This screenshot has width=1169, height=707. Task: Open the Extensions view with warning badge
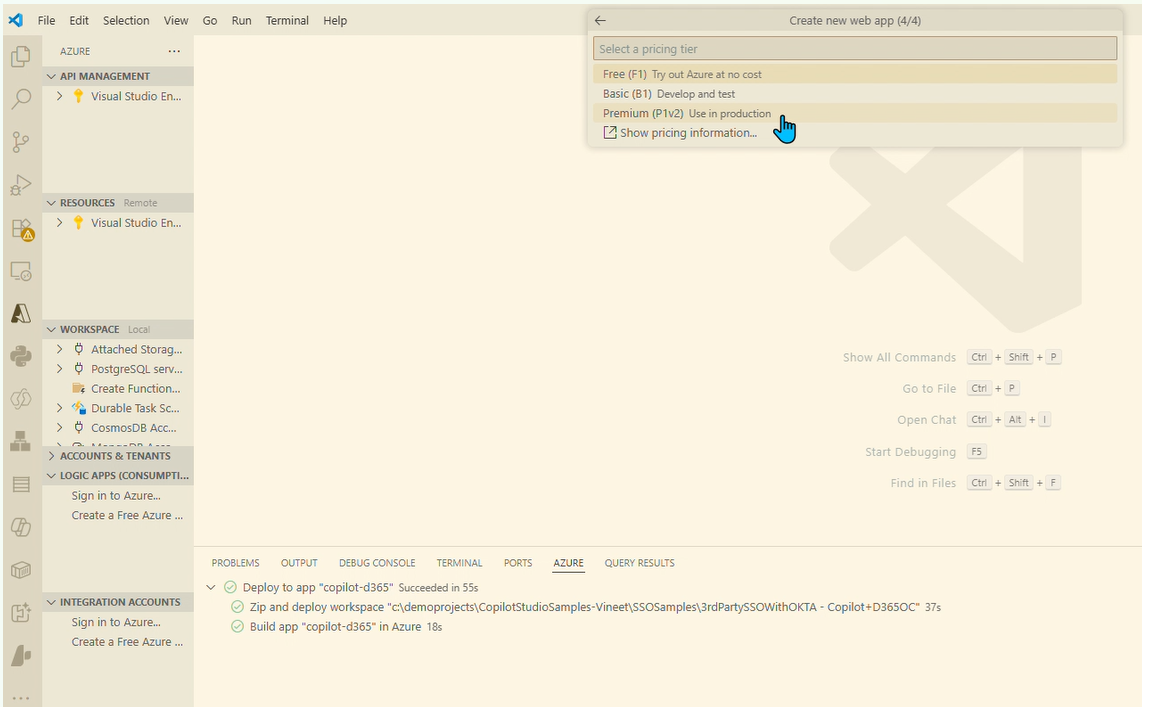[x=20, y=229]
